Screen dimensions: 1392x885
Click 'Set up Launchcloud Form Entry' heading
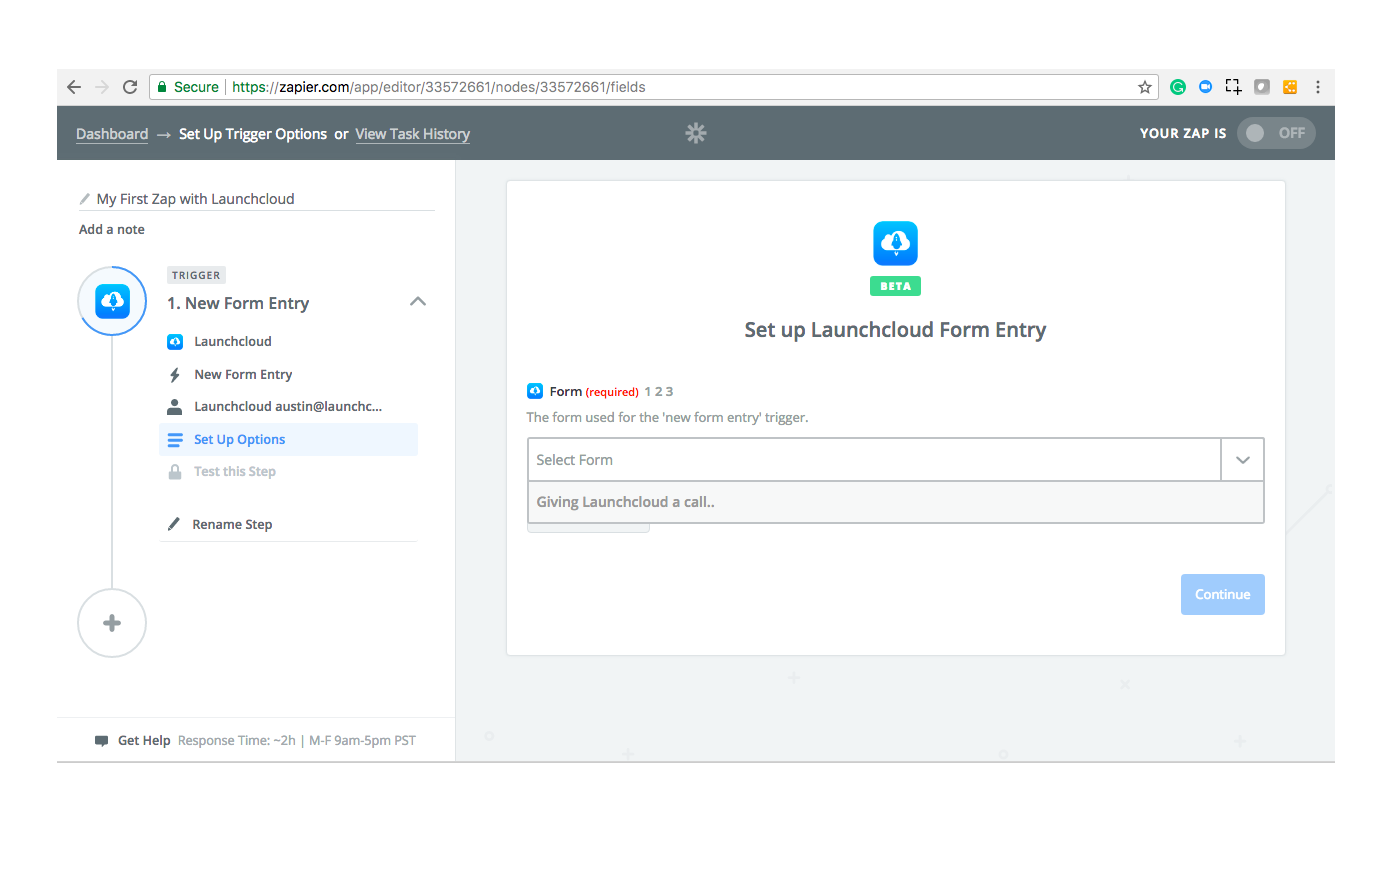point(896,330)
